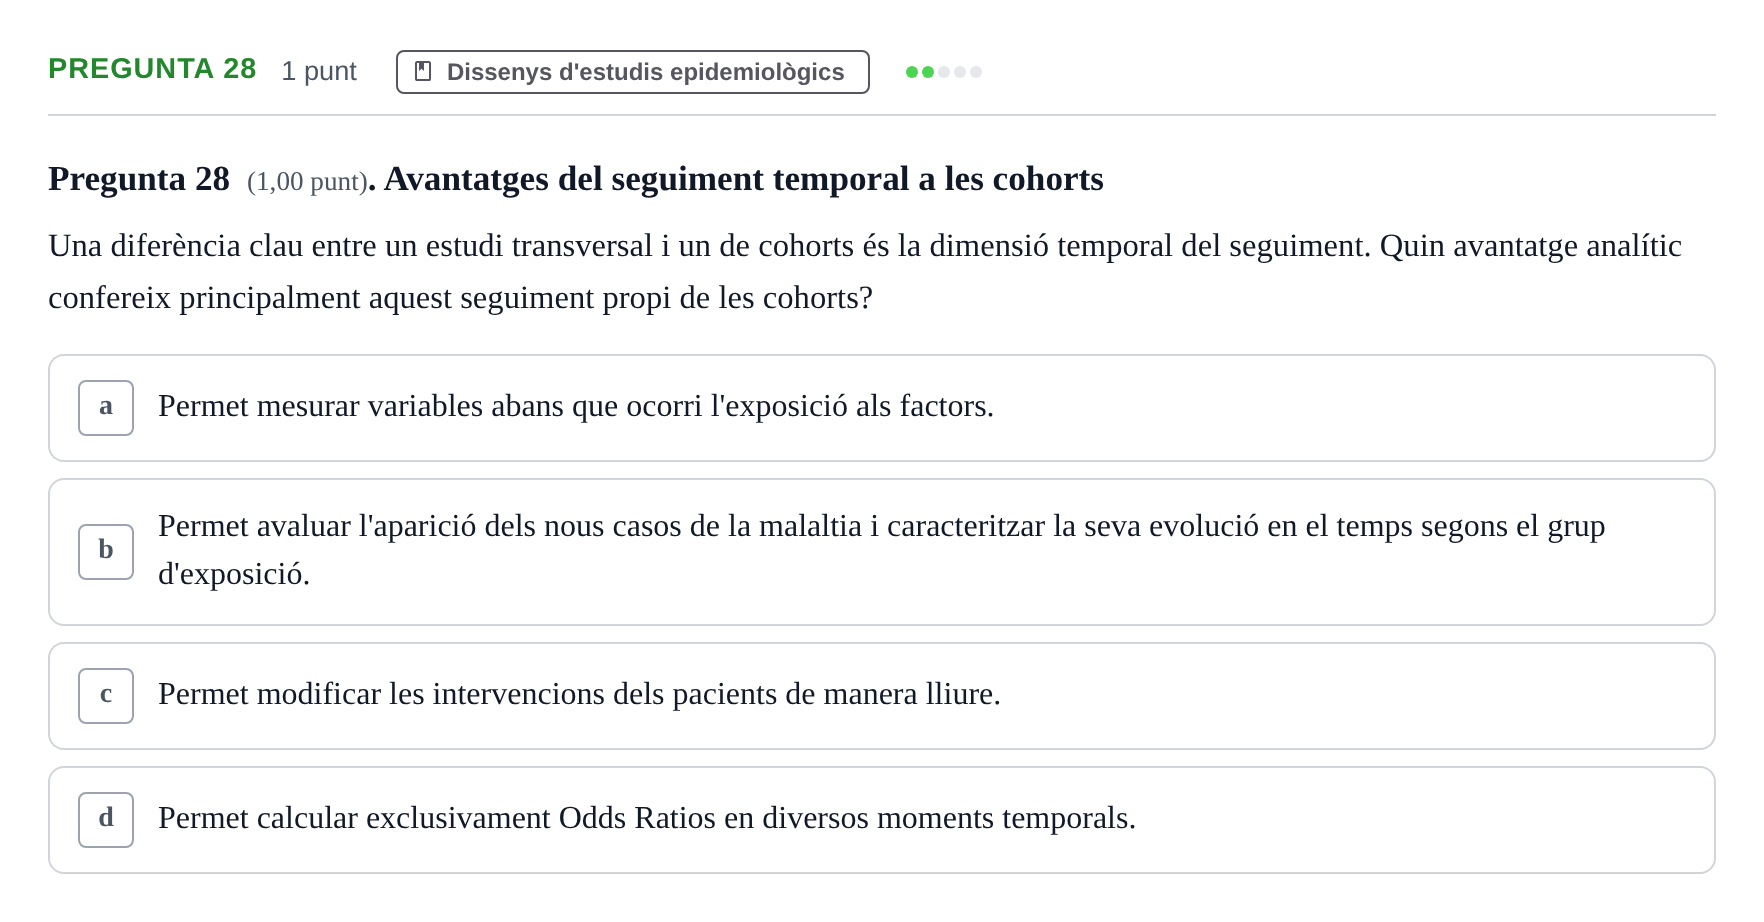Viewport: 1764px width, 922px height.
Task: Click the 1 punt score label
Action: [x=319, y=71]
